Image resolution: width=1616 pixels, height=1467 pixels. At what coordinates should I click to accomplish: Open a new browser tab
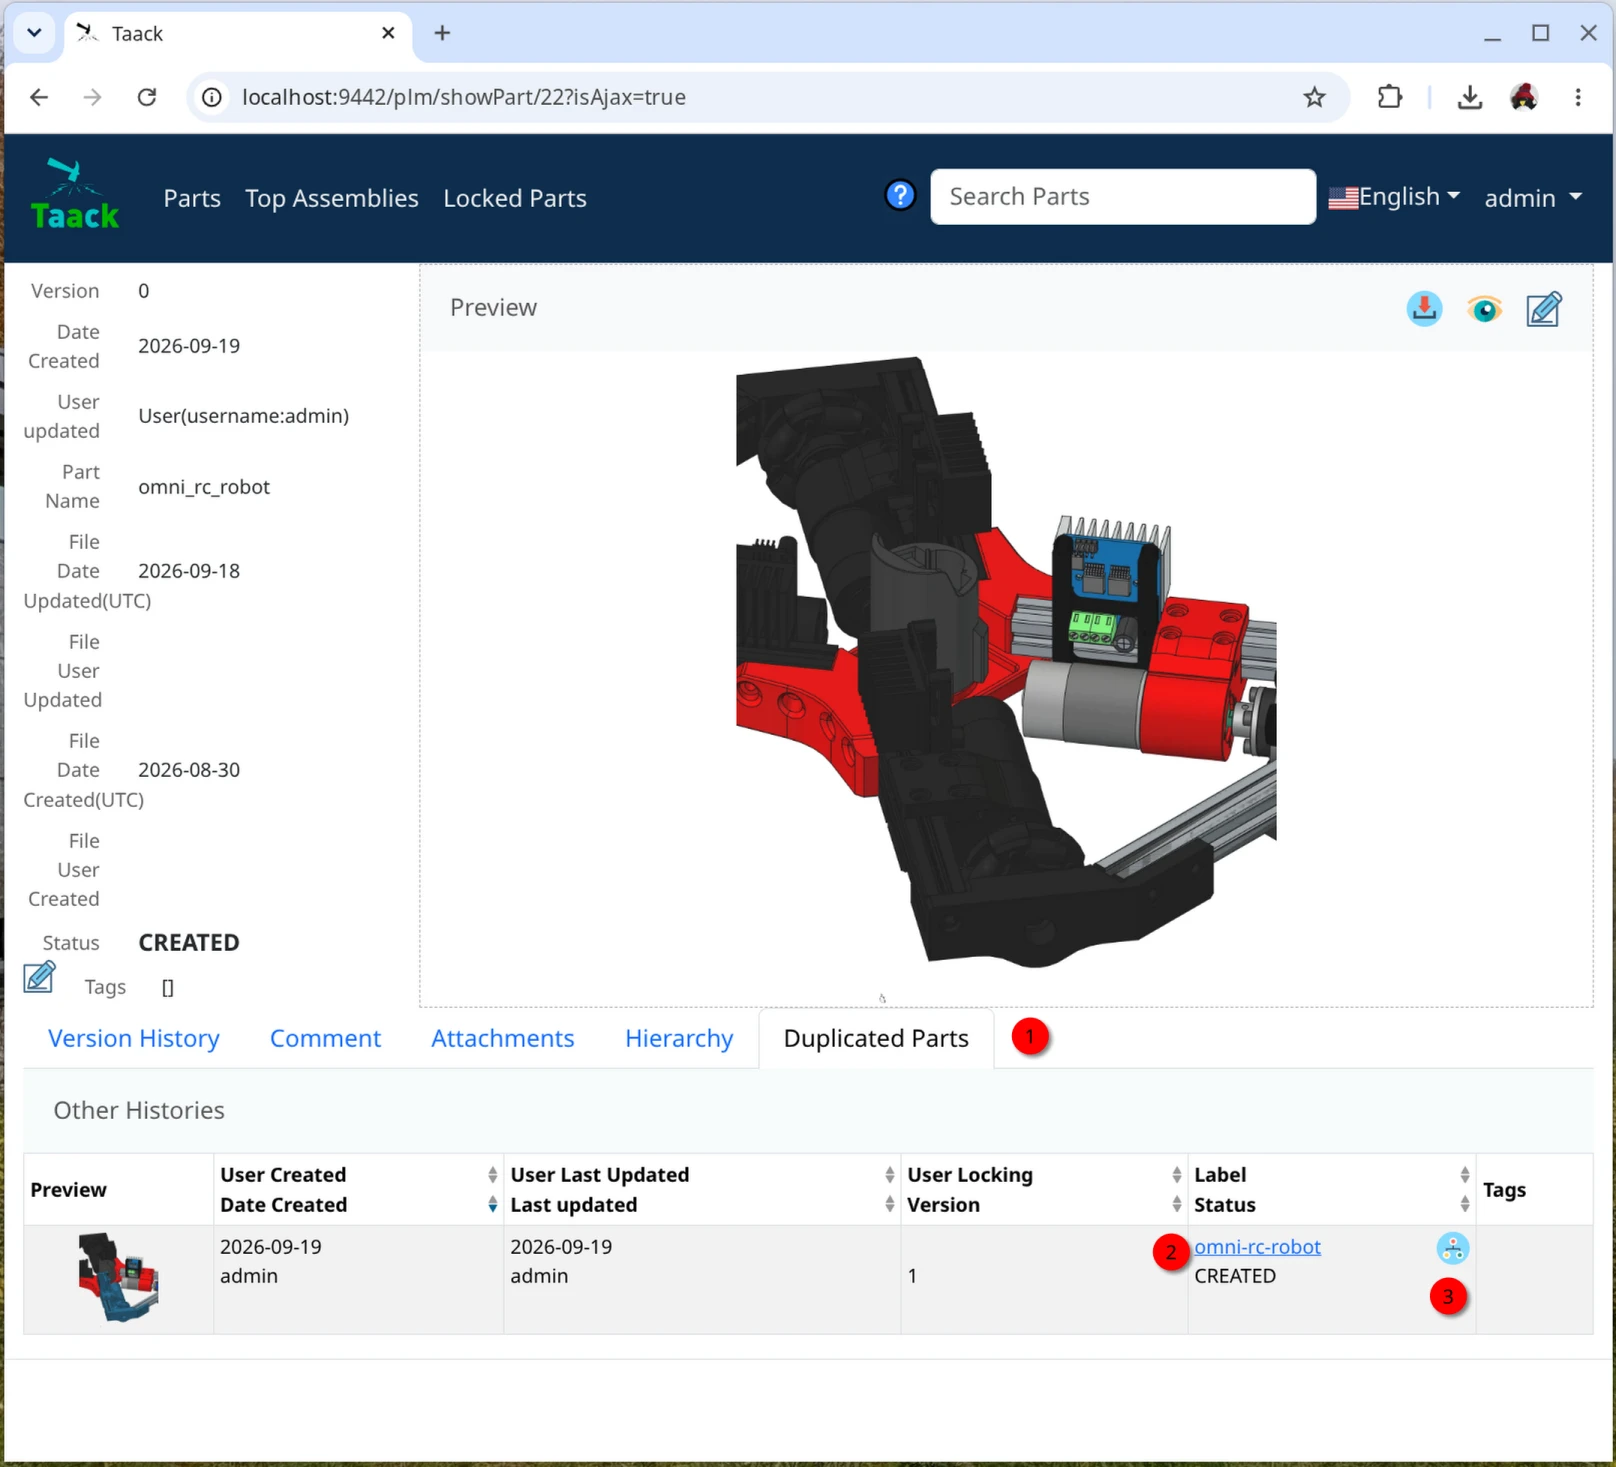(442, 33)
